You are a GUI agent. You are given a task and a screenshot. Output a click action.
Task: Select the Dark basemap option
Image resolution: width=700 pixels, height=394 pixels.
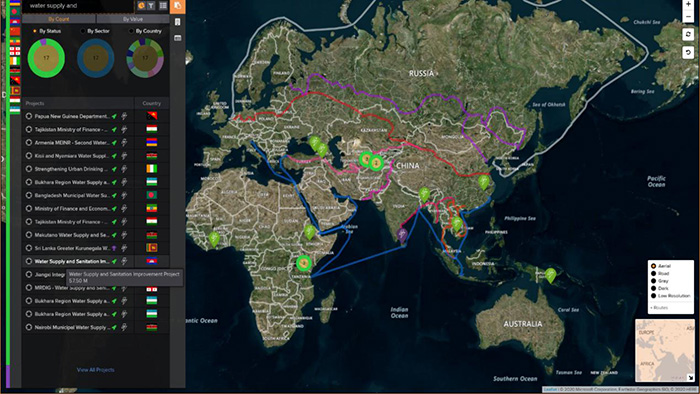point(654,288)
